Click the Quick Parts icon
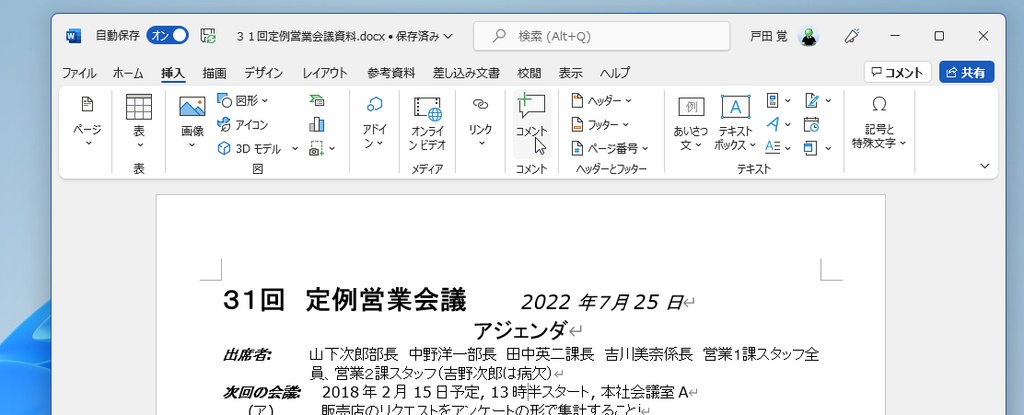 click(773, 101)
